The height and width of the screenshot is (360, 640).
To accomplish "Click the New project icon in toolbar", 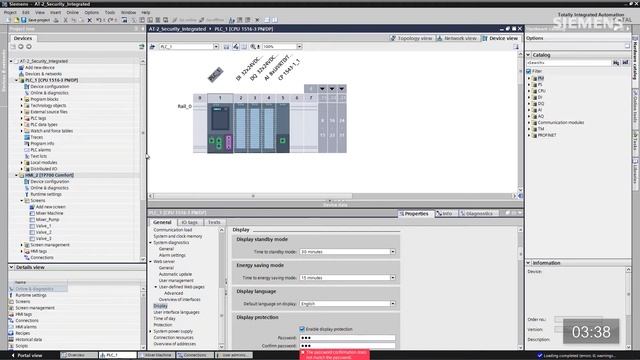I will [9, 20].
